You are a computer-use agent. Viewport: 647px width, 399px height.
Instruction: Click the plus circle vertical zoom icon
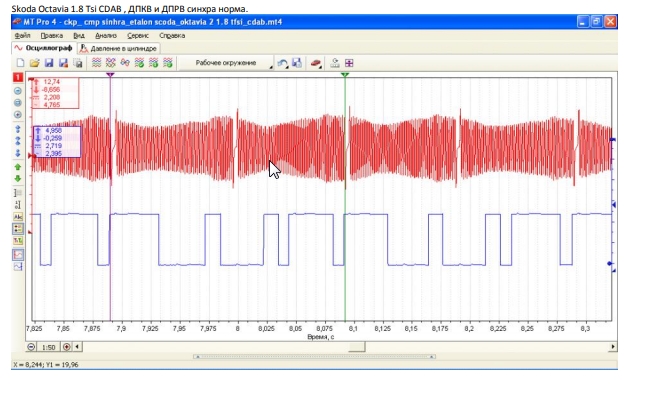click(18, 115)
